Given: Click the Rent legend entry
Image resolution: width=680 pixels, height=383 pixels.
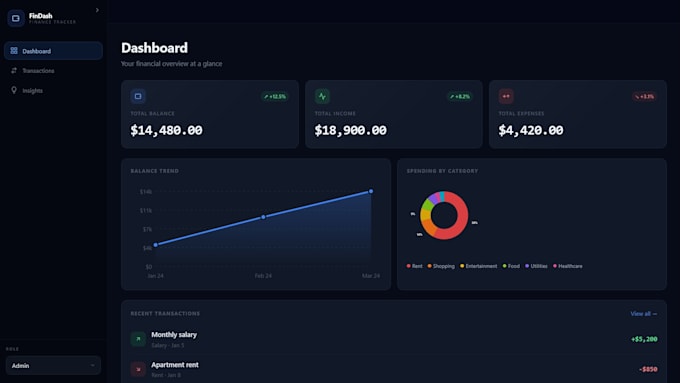Looking at the screenshot, I should click(414, 266).
